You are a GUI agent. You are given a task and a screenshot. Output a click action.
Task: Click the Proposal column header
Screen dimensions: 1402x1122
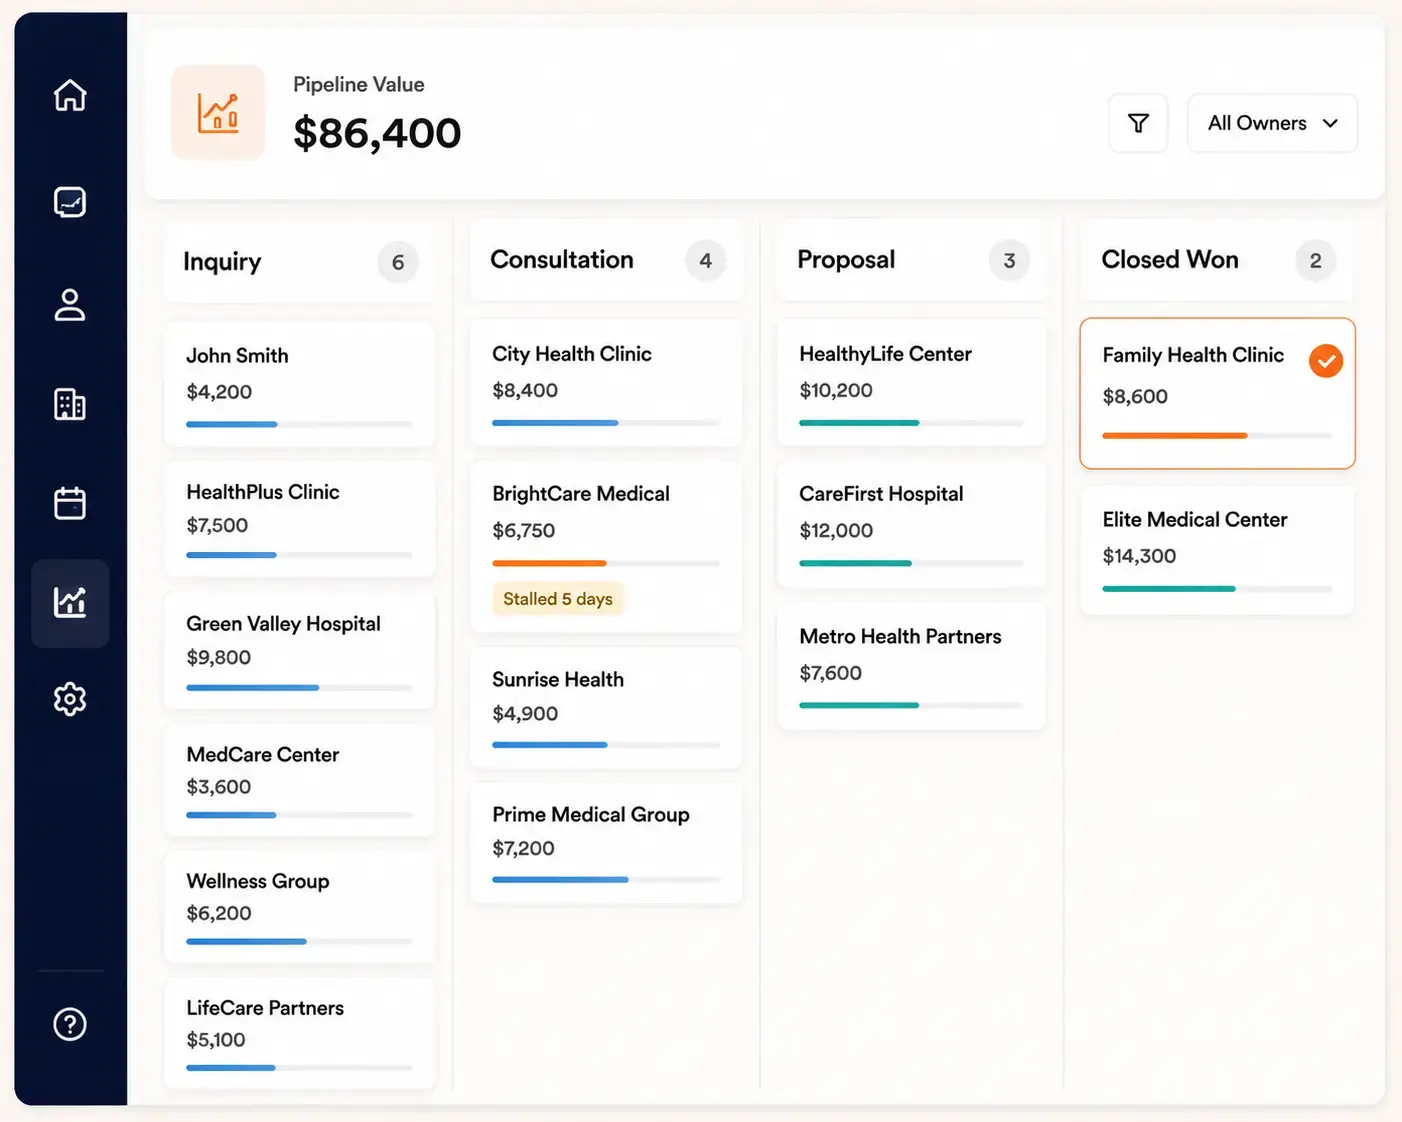tap(912, 260)
